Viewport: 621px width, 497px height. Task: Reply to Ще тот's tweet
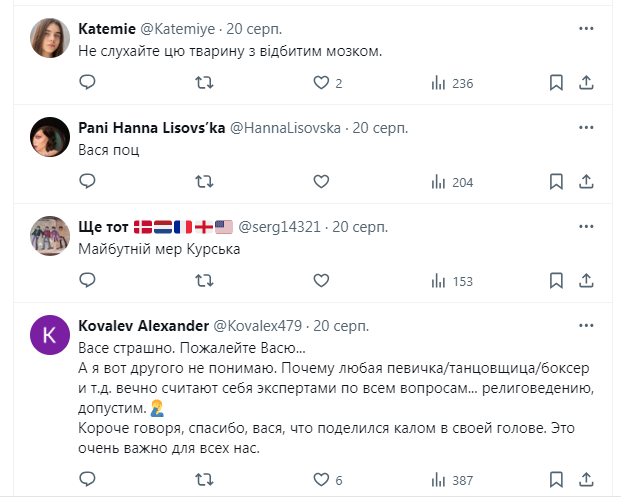87,281
